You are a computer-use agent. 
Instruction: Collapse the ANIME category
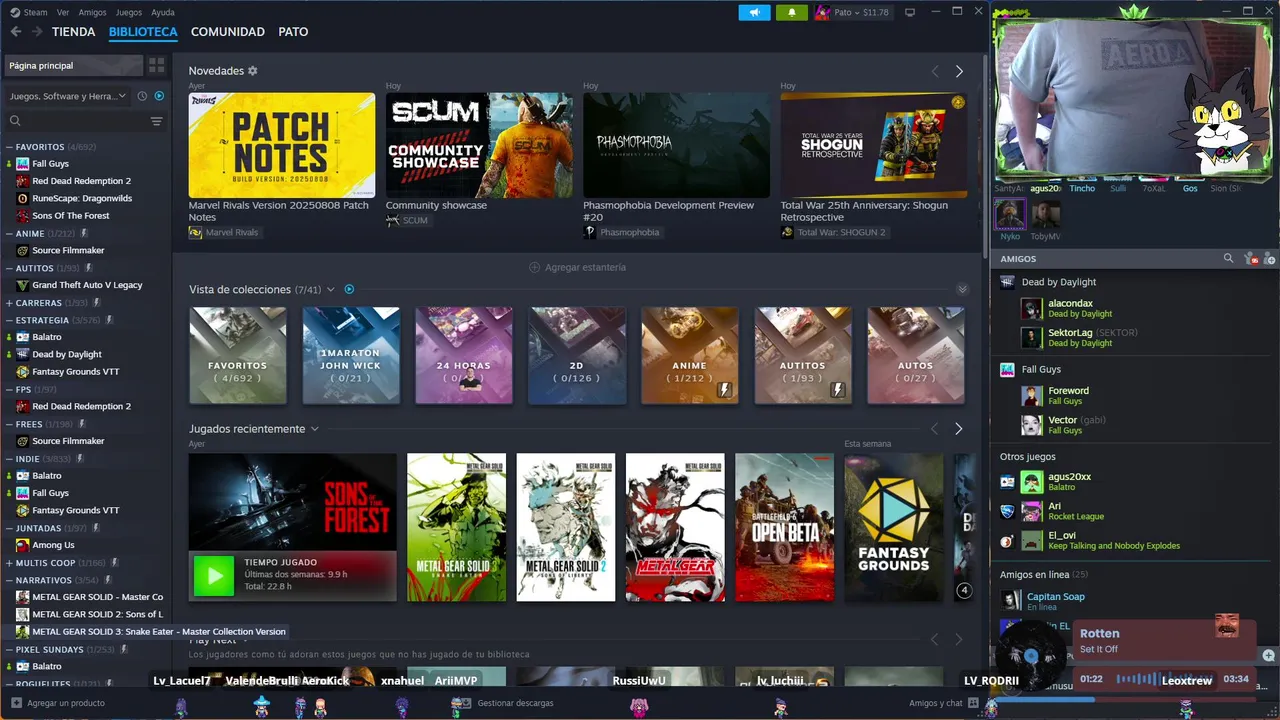click(x=9, y=233)
